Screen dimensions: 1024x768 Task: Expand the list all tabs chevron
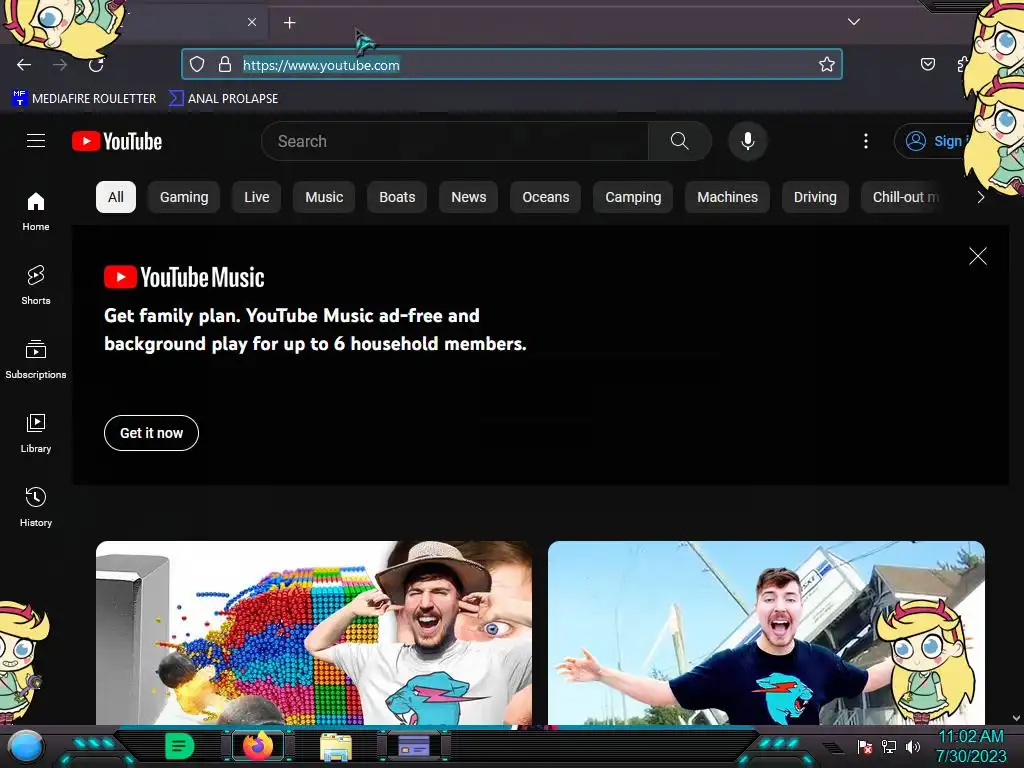pos(854,22)
